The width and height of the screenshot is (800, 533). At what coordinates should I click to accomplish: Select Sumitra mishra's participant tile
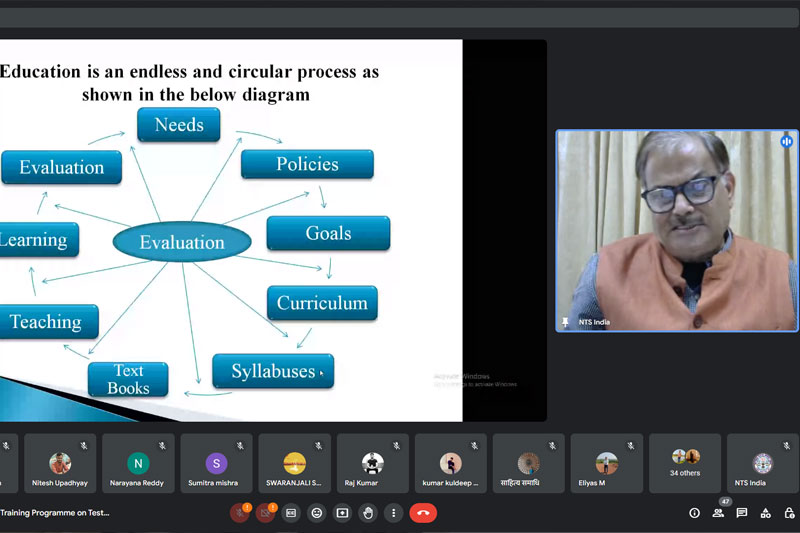pyautogui.click(x=216, y=463)
